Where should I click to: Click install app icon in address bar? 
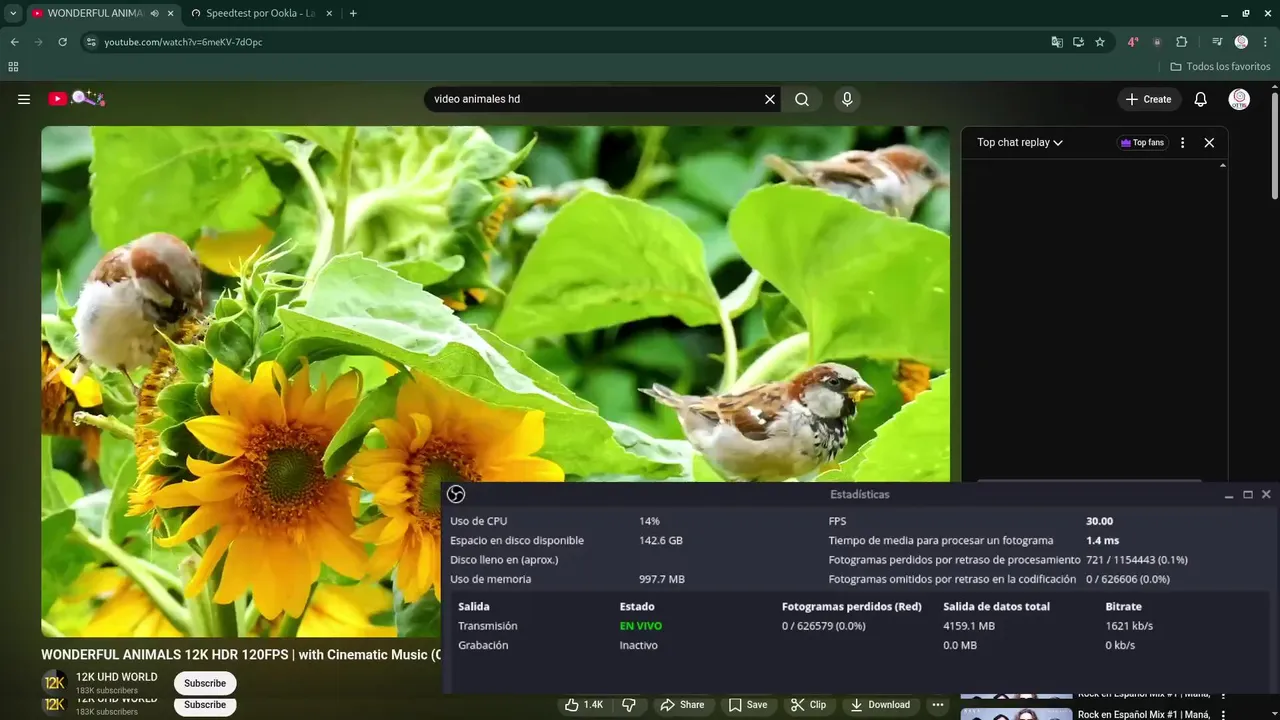tap(1078, 42)
